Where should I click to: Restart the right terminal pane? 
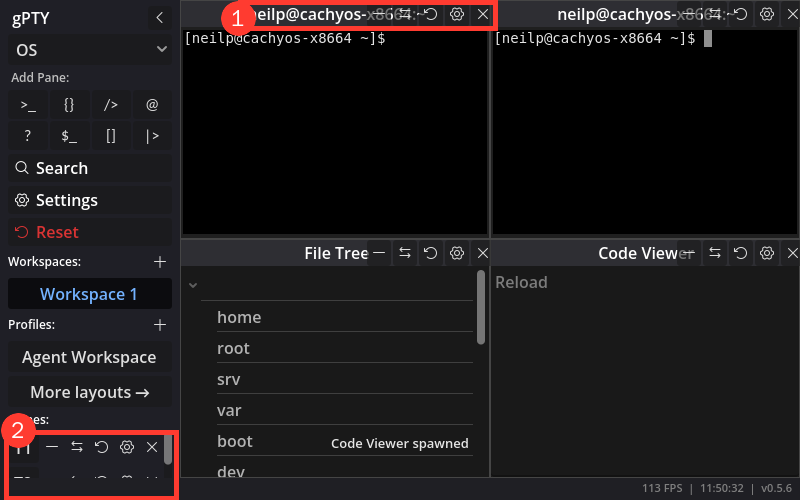(x=741, y=14)
